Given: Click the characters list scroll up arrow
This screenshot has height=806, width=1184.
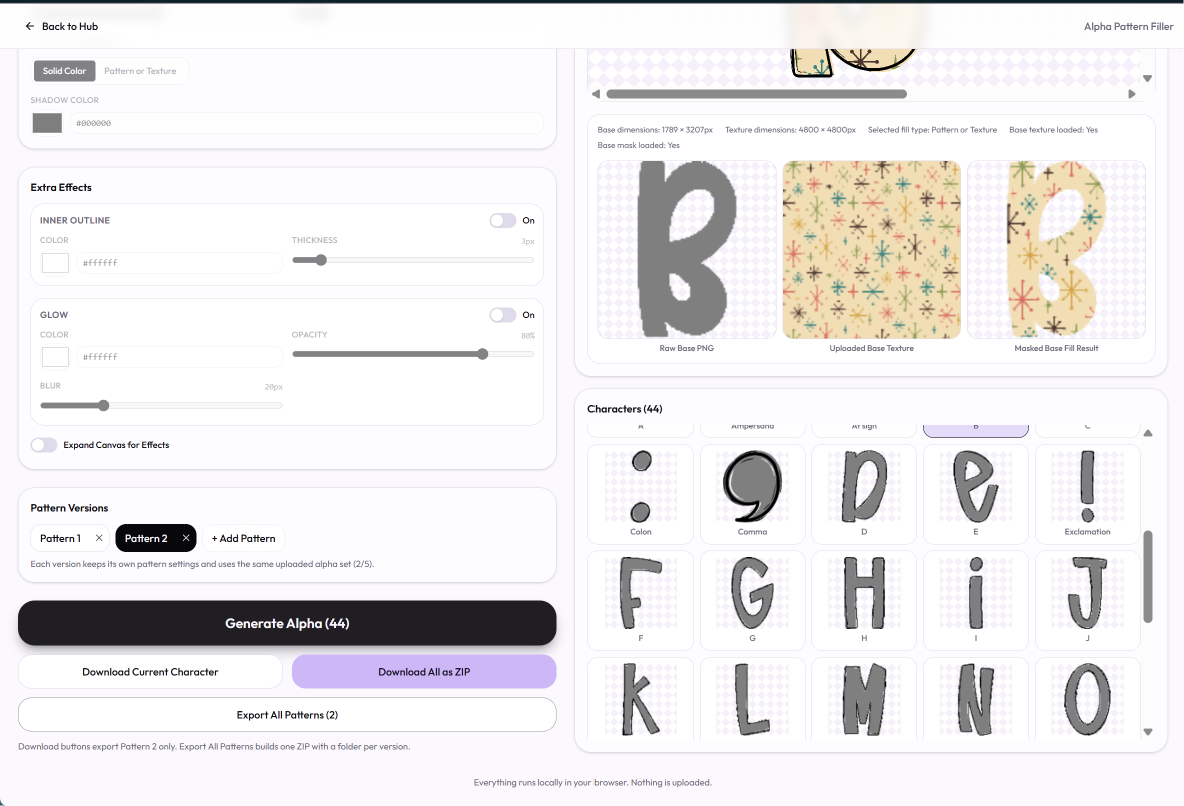Looking at the screenshot, I should tap(1148, 433).
